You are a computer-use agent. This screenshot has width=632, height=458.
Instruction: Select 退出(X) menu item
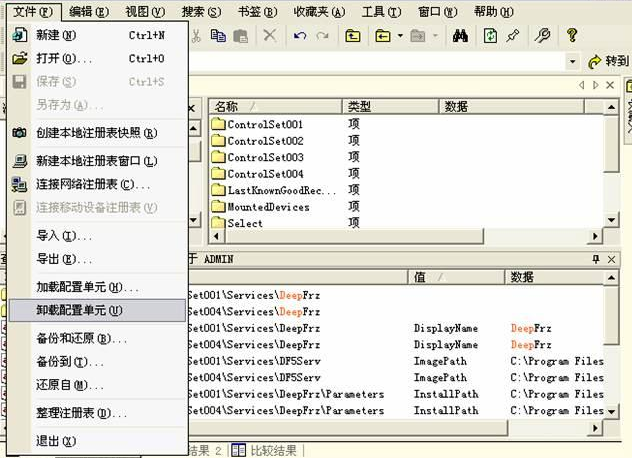tap(98, 441)
